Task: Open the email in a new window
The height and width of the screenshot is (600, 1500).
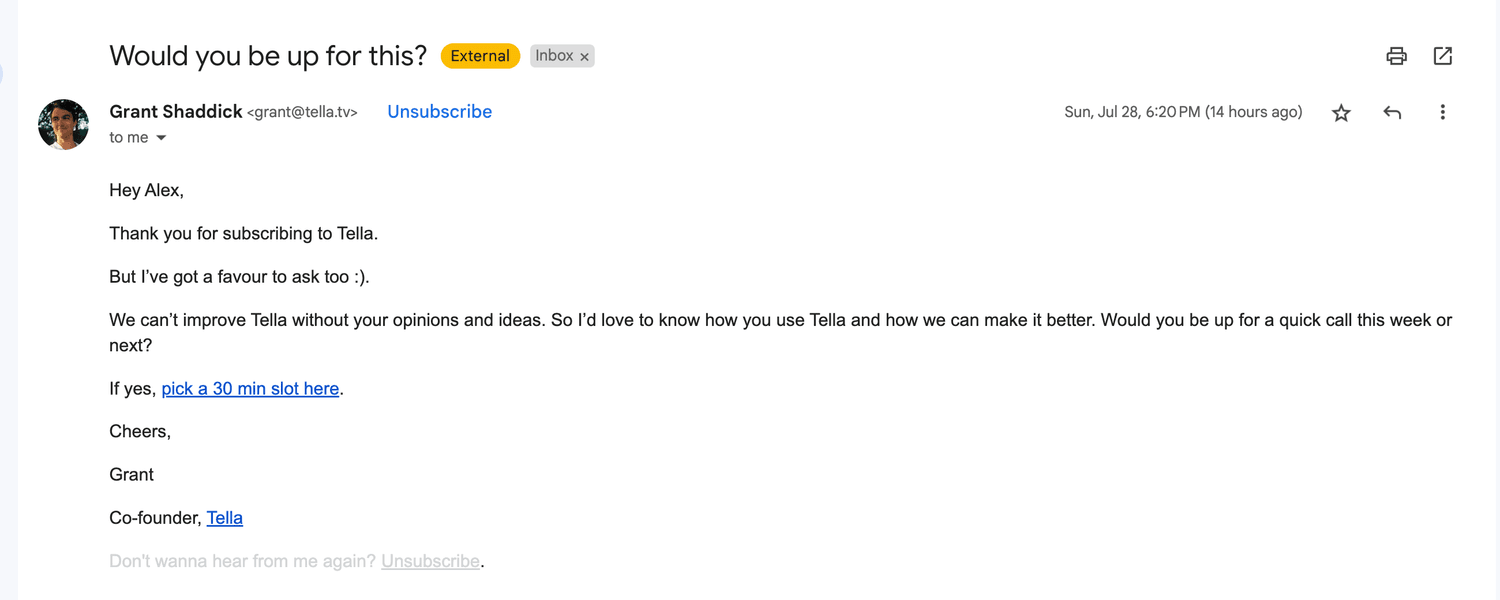Action: point(1442,56)
